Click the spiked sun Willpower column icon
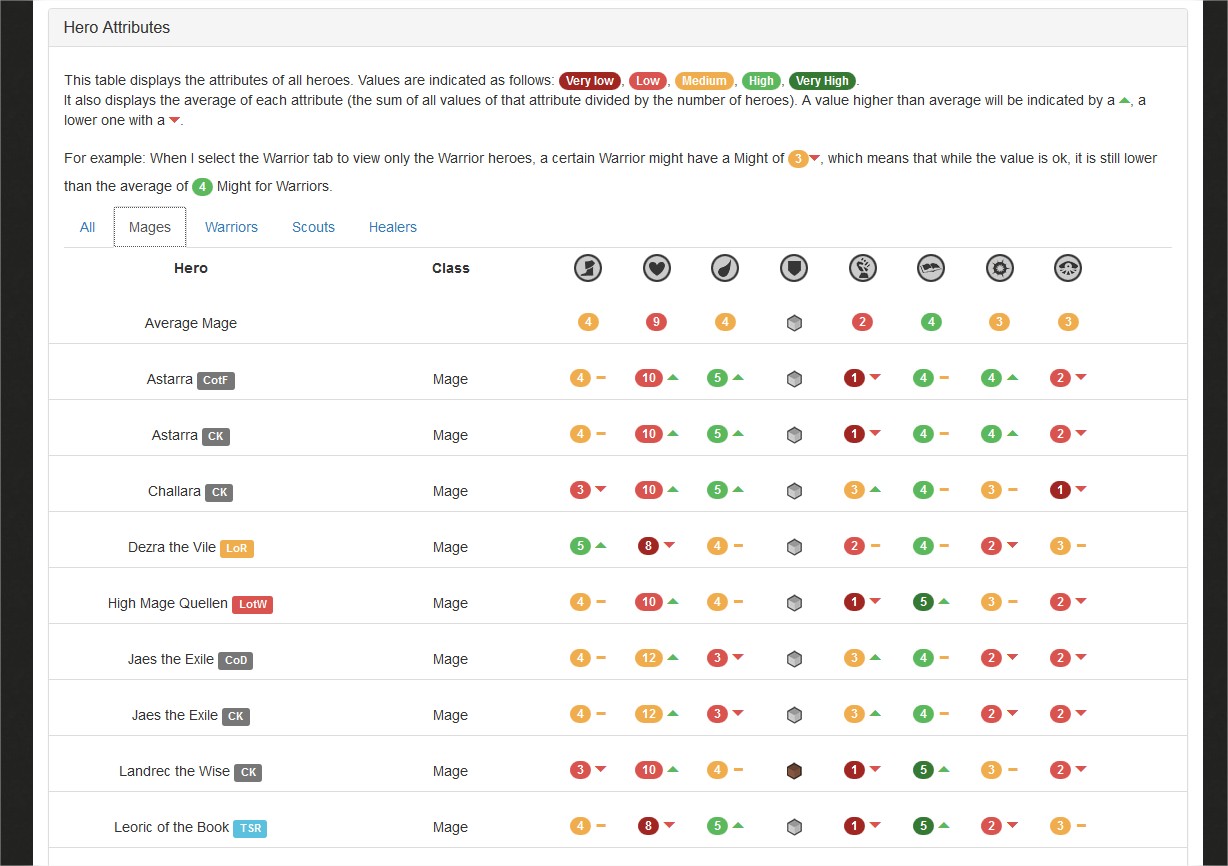Viewport: 1228px width, 866px height. tap(999, 268)
